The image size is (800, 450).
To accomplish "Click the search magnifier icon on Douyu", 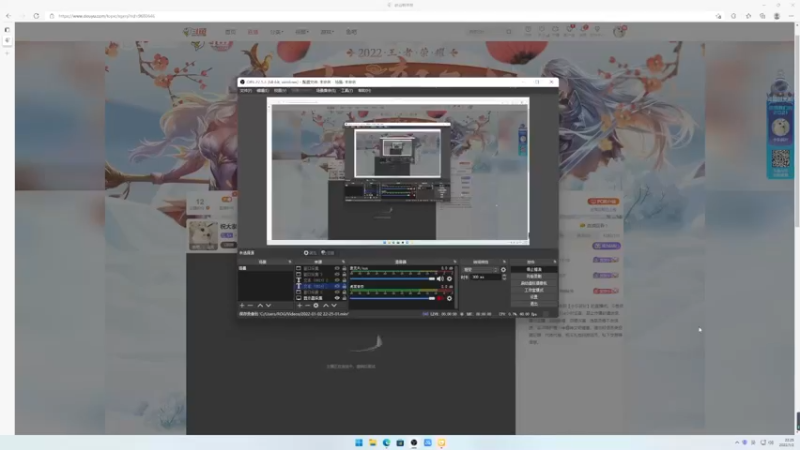I will pyautogui.click(x=509, y=32).
